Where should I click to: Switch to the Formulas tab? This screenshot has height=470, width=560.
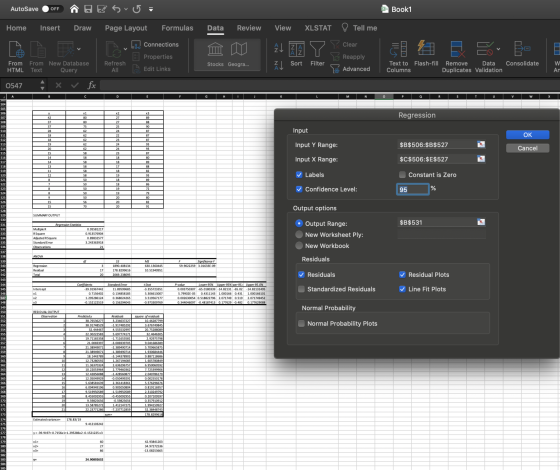pos(177,28)
